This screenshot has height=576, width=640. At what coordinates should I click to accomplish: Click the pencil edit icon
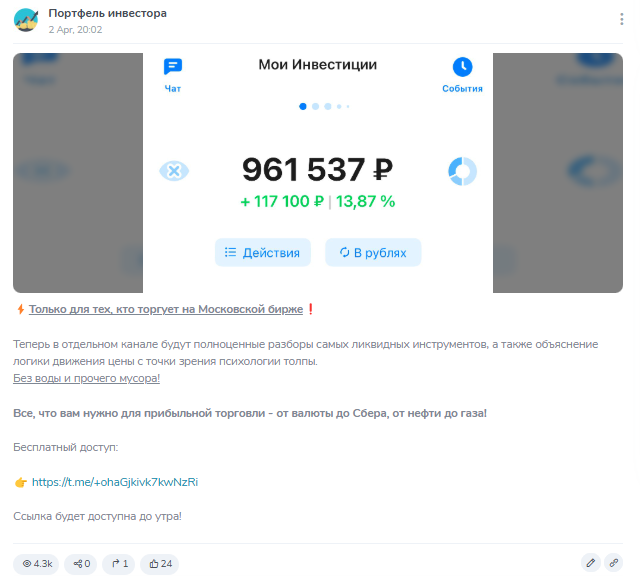pos(591,563)
